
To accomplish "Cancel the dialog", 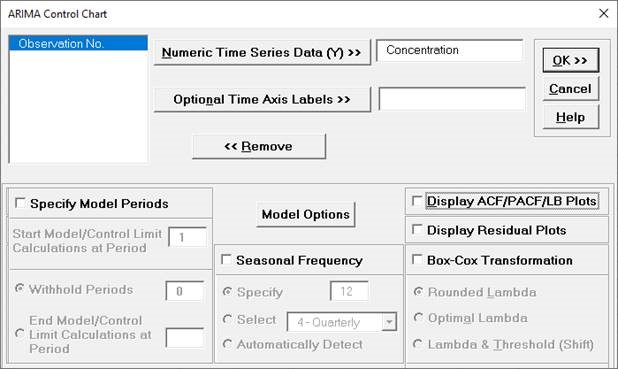I will pyautogui.click(x=570, y=89).
